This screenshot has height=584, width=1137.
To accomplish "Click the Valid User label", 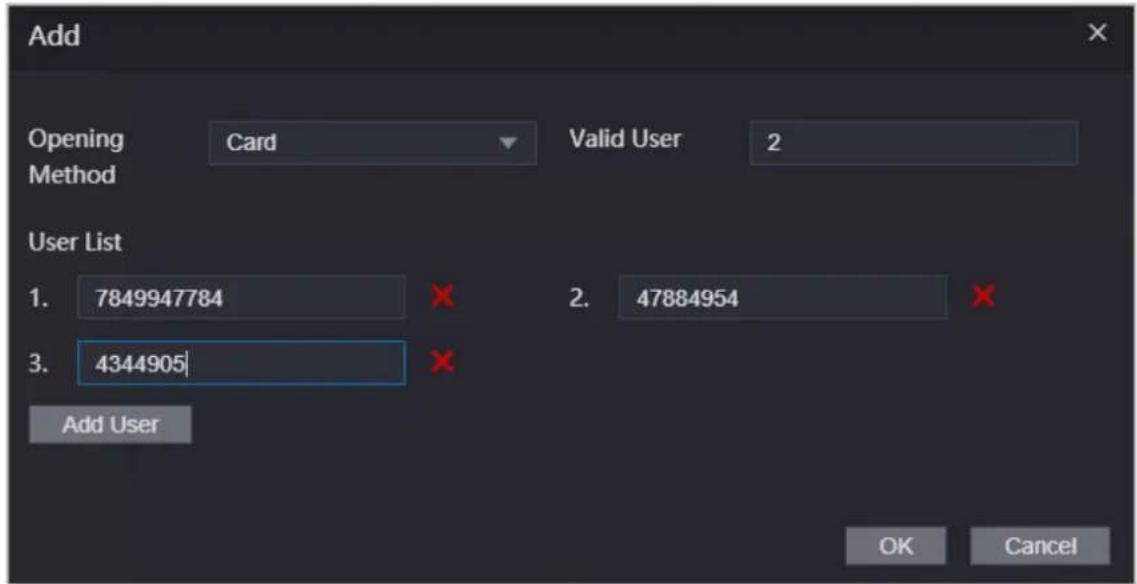I will pyautogui.click(x=624, y=139).
